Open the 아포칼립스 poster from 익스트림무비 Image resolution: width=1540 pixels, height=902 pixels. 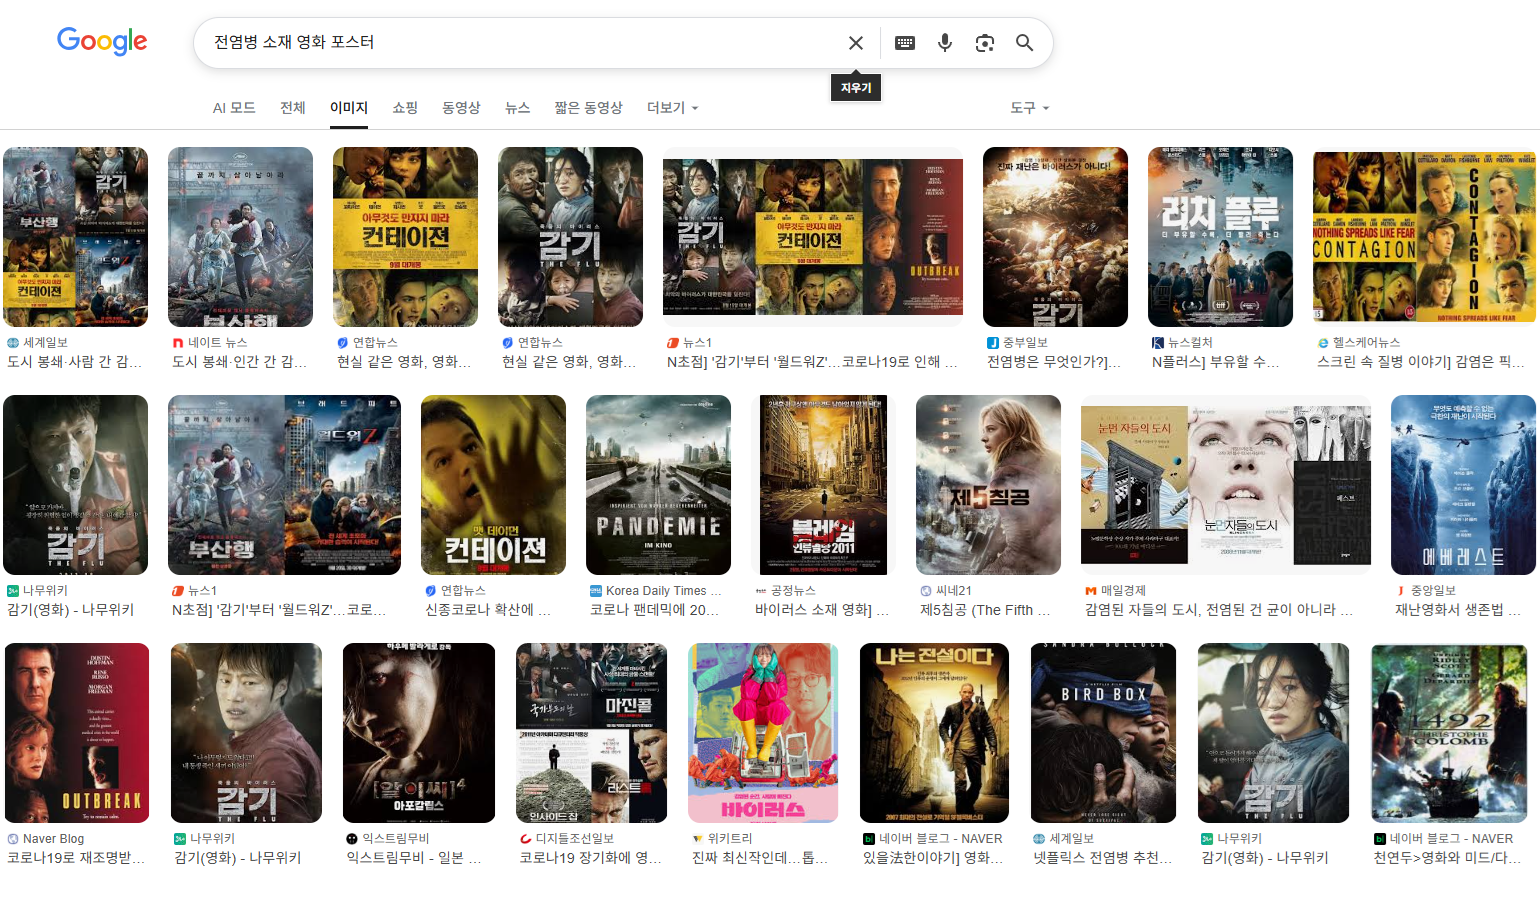[x=419, y=733]
